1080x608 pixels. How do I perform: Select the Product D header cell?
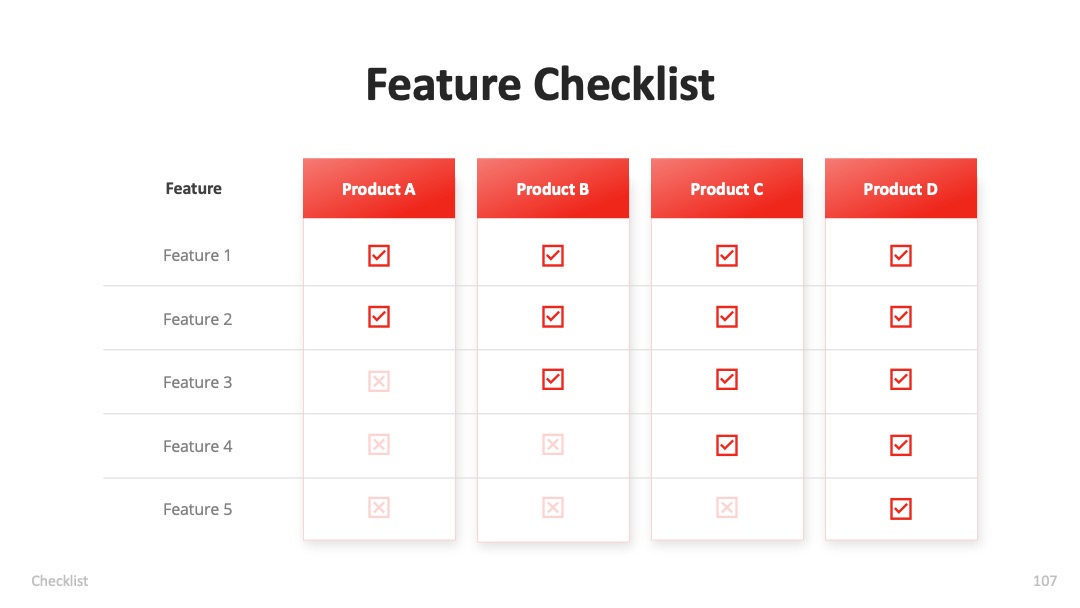pyautogui.click(x=900, y=188)
